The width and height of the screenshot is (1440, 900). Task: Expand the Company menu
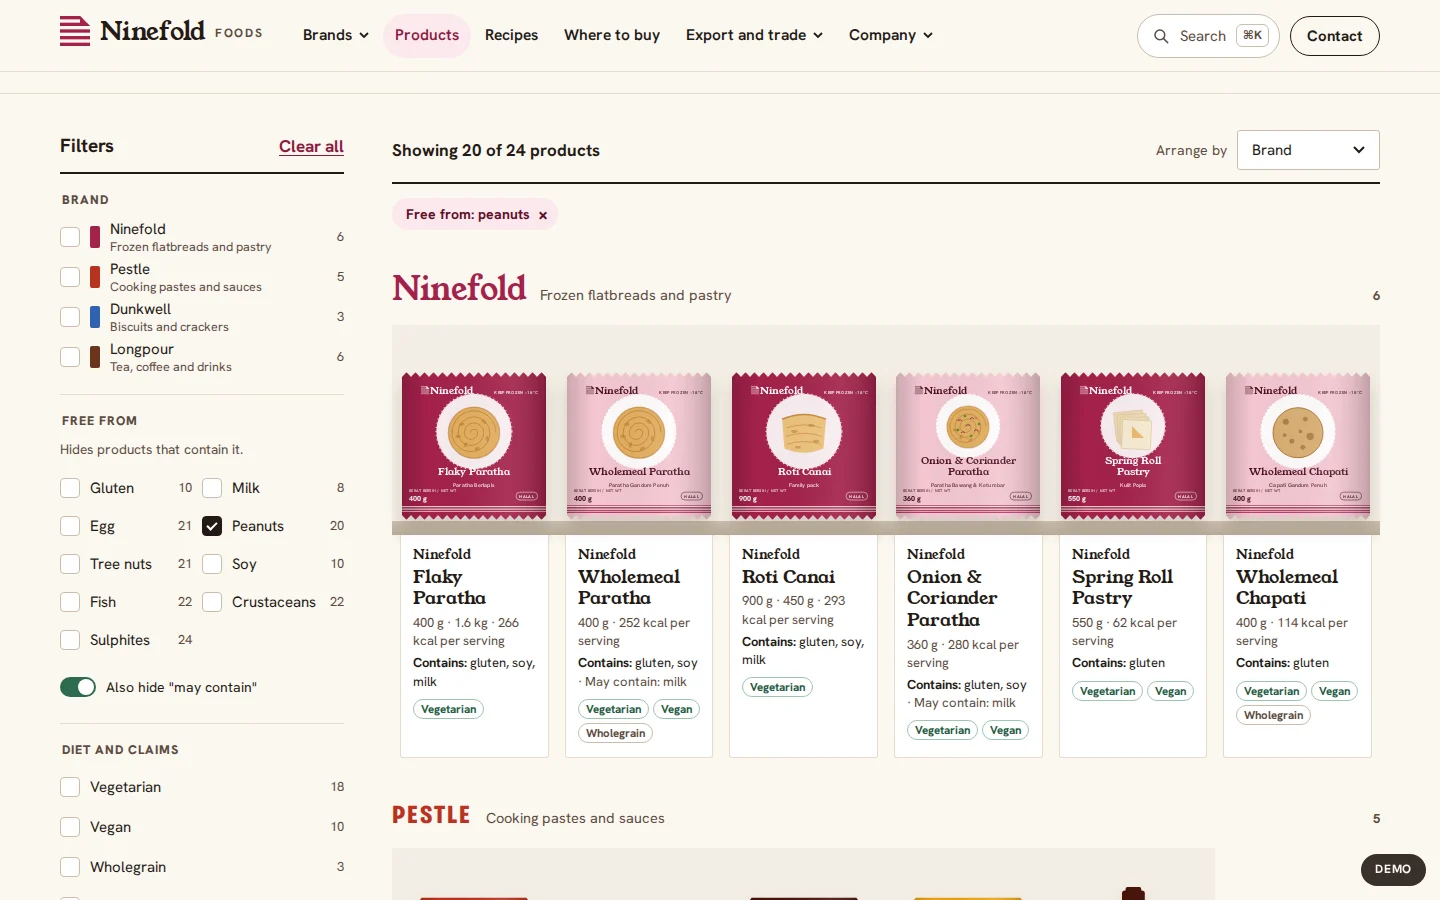point(890,35)
